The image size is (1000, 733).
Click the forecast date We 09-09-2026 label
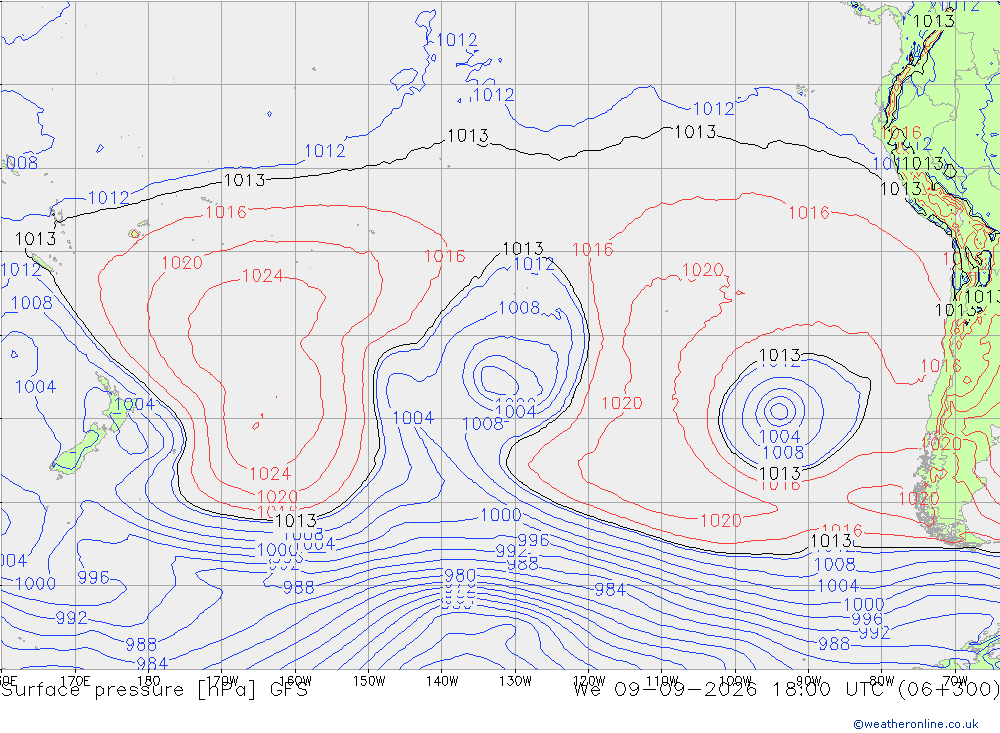tap(665, 690)
